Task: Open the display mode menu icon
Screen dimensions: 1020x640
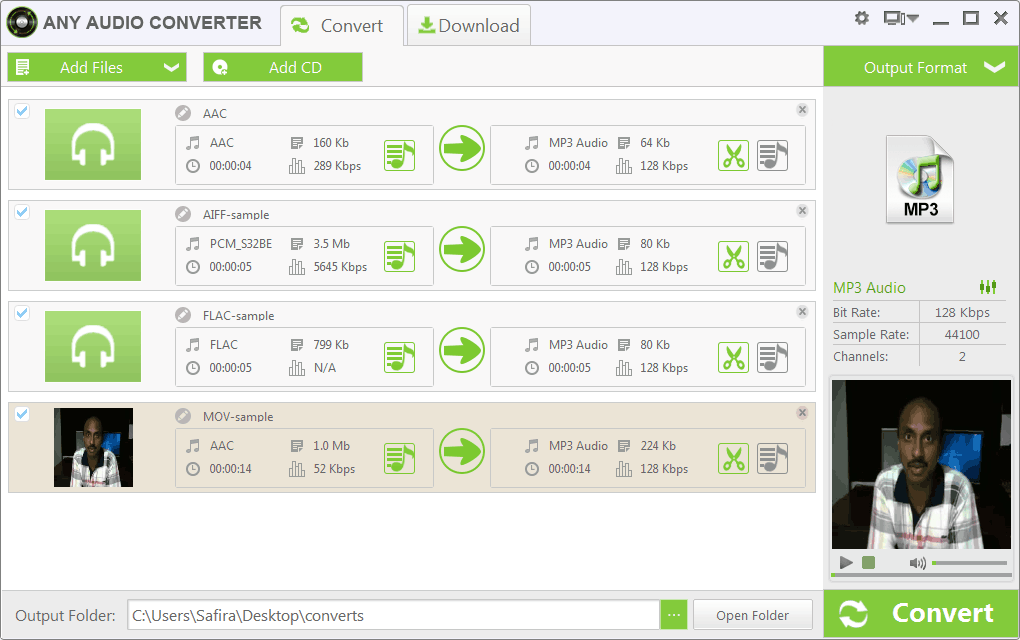Action: coord(900,18)
